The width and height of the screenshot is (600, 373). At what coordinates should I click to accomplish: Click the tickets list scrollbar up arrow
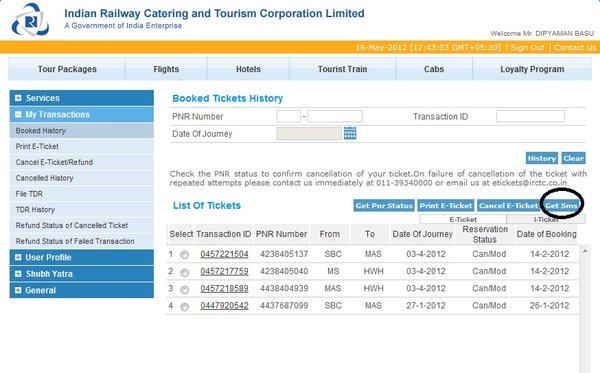(x=584, y=251)
